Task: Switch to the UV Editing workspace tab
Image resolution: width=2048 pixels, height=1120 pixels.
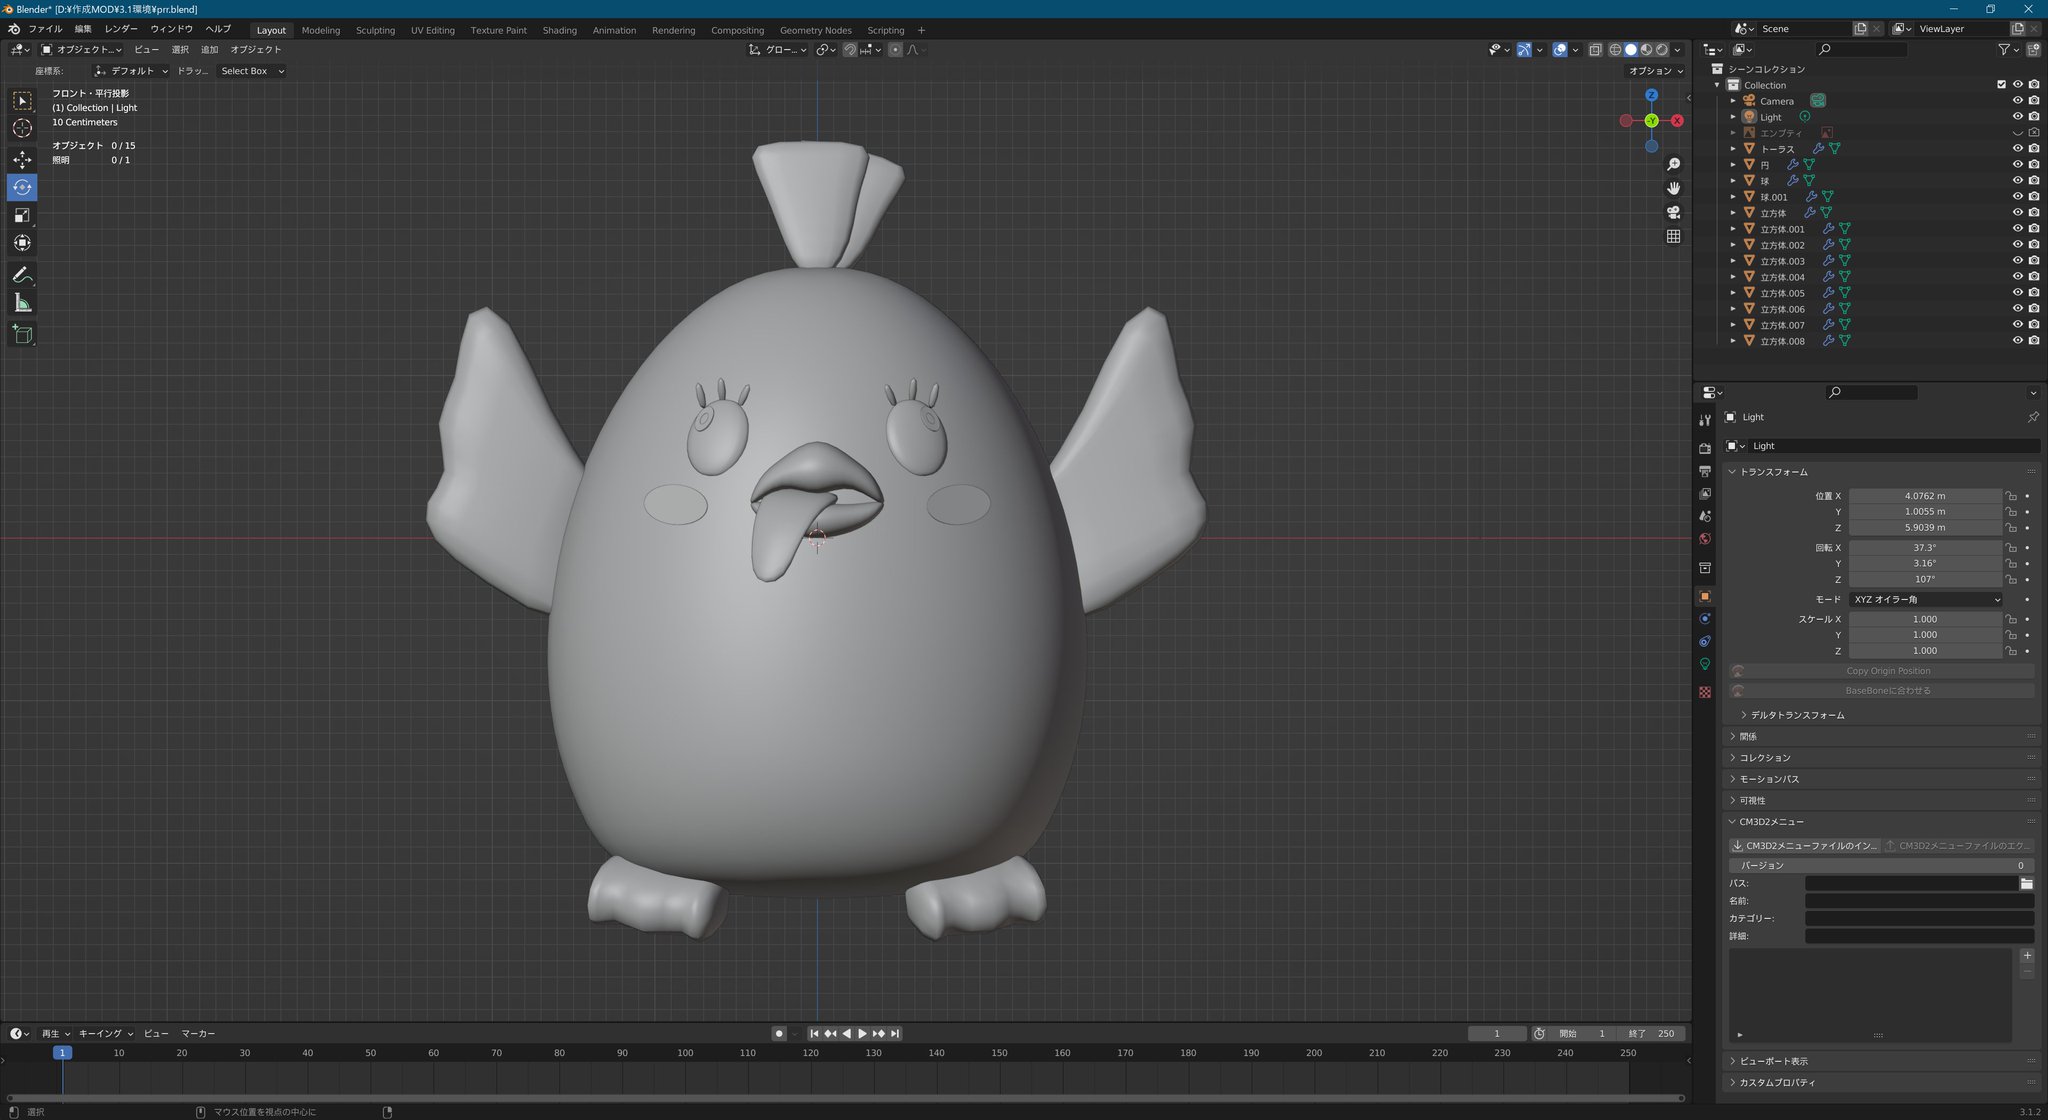Action: pyautogui.click(x=432, y=30)
